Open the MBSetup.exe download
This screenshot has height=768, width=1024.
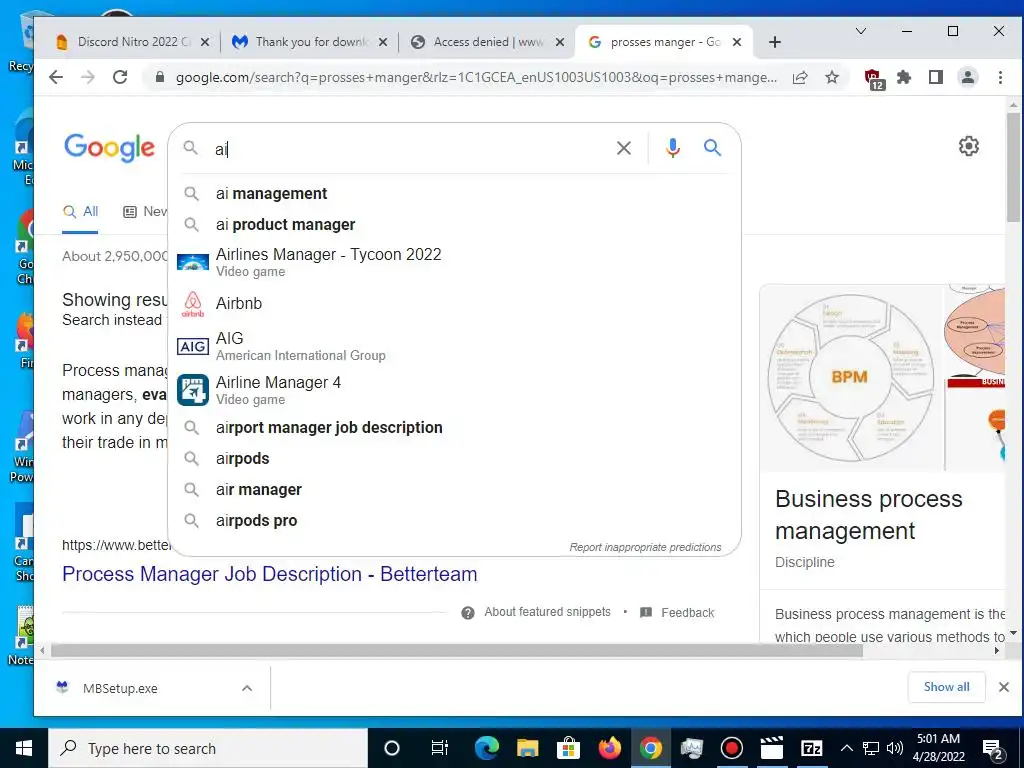(x=120, y=688)
